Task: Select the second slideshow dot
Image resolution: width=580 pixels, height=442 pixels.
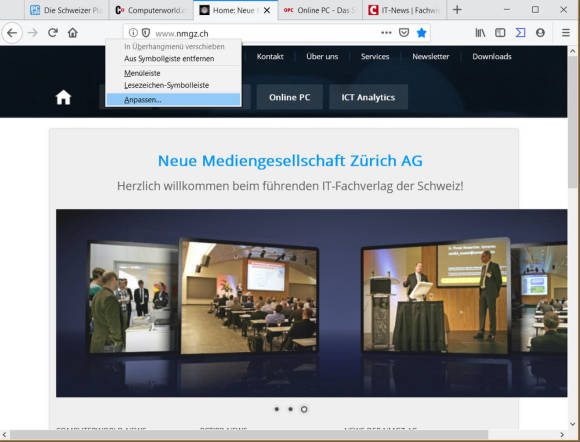Action: click(290, 409)
